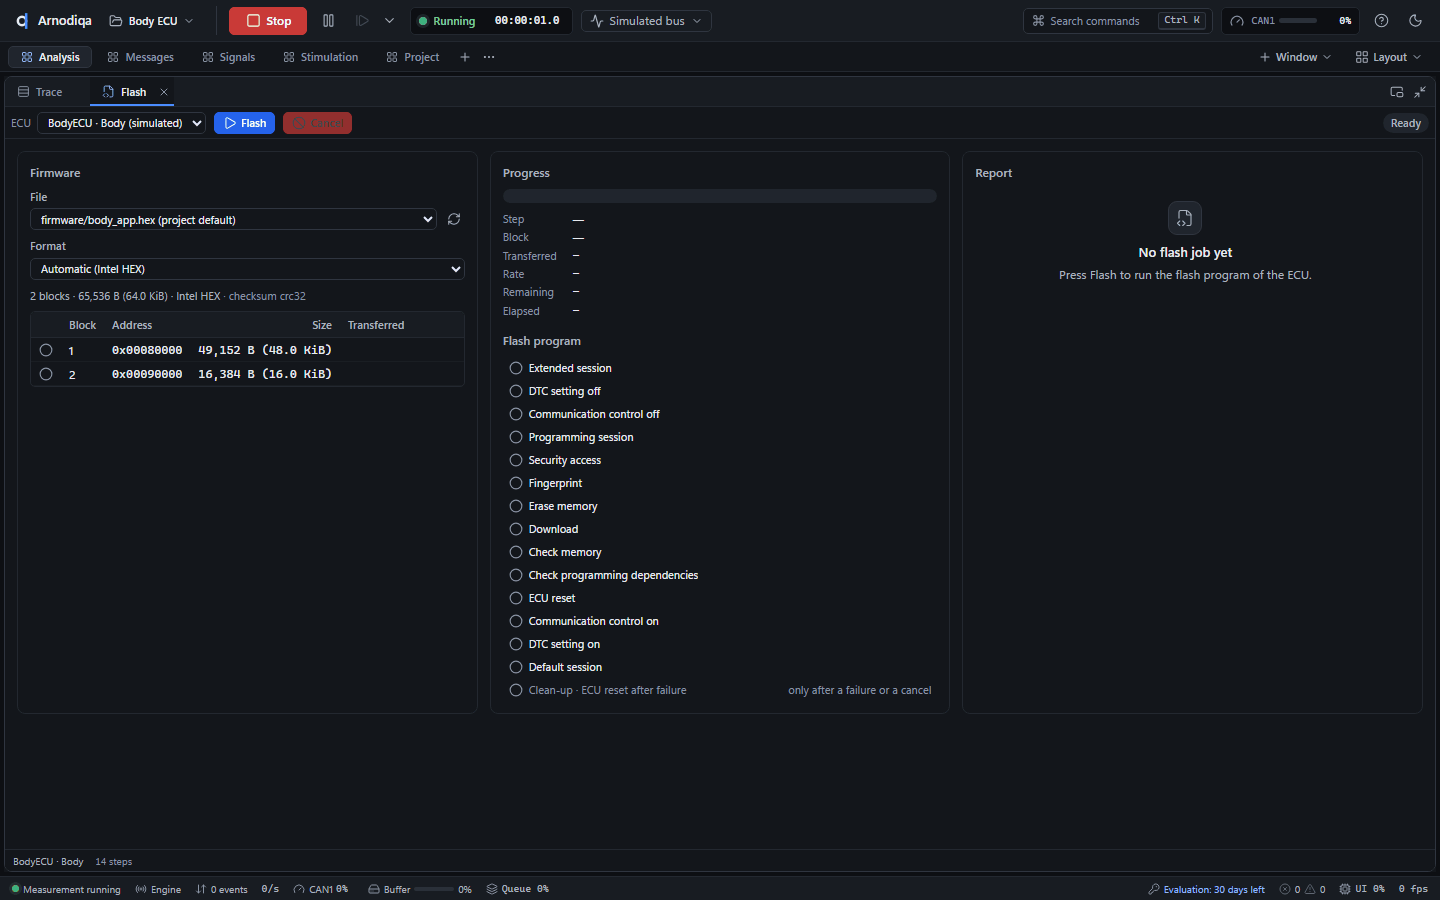
Task: Click the Erase memory step
Action: (563, 506)
